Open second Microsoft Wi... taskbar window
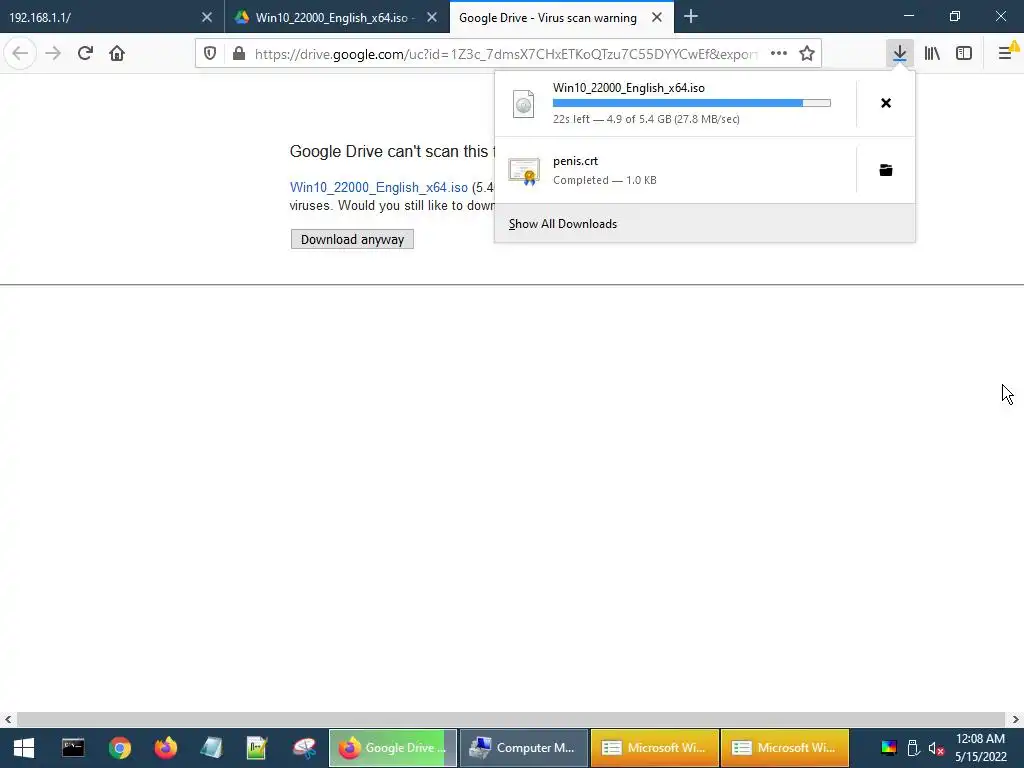Image resolution: width=1024 pixels, height=768 pixels. coord(785,748)
